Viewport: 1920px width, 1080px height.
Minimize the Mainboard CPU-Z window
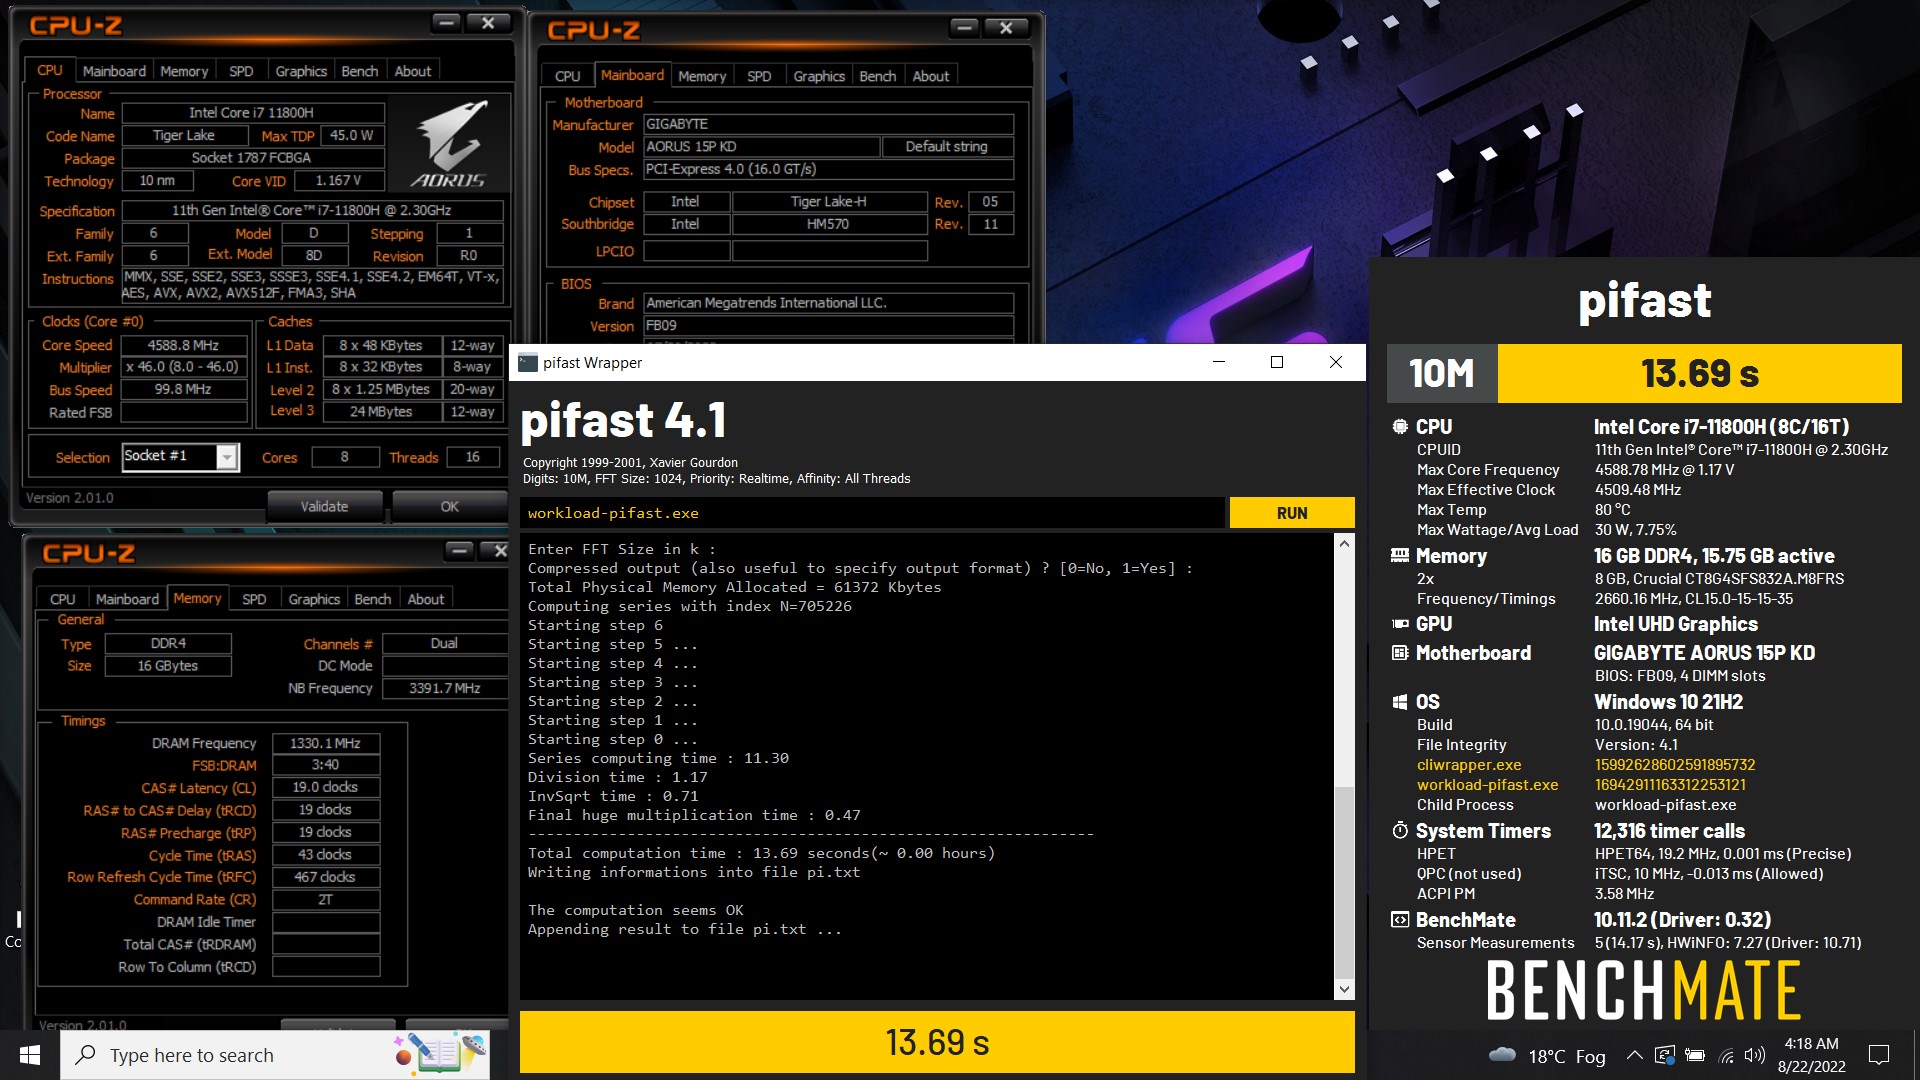click(964, 28)
